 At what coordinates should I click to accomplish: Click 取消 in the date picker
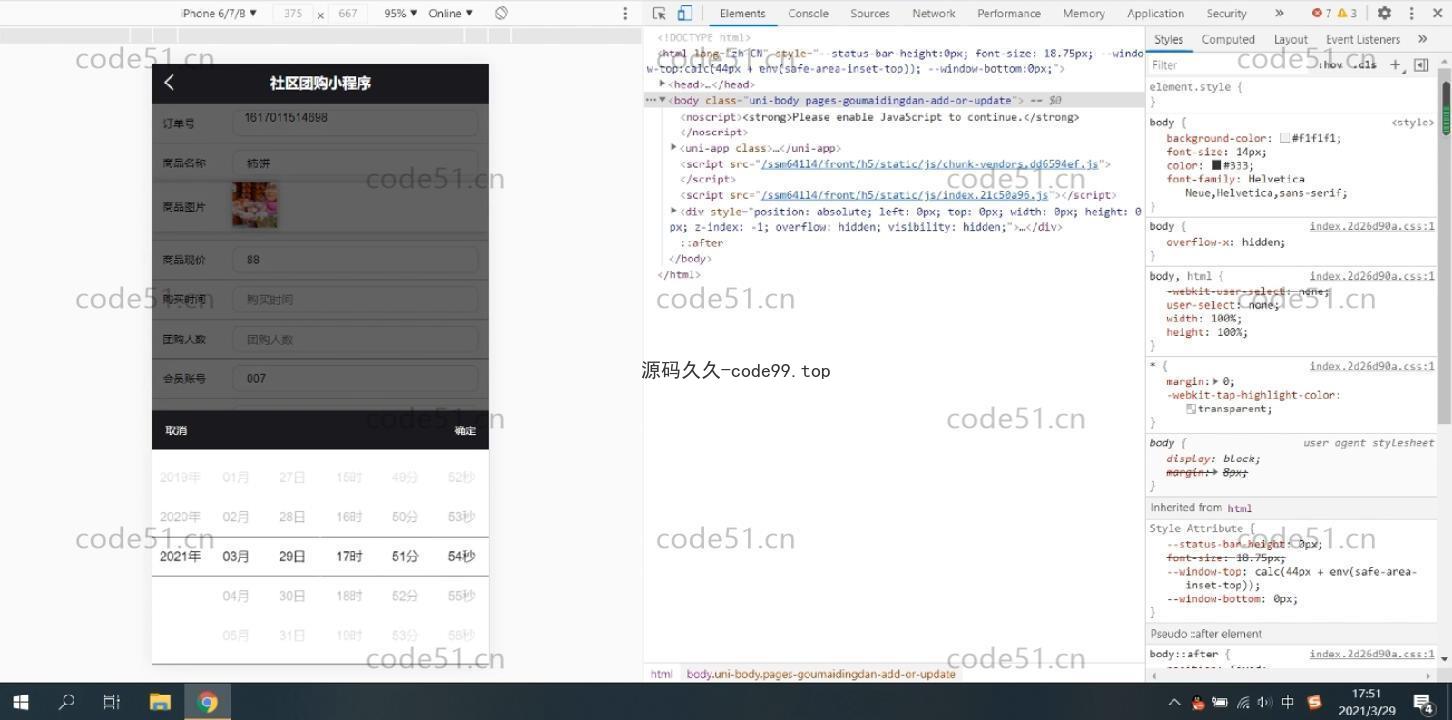coord(176,430)
